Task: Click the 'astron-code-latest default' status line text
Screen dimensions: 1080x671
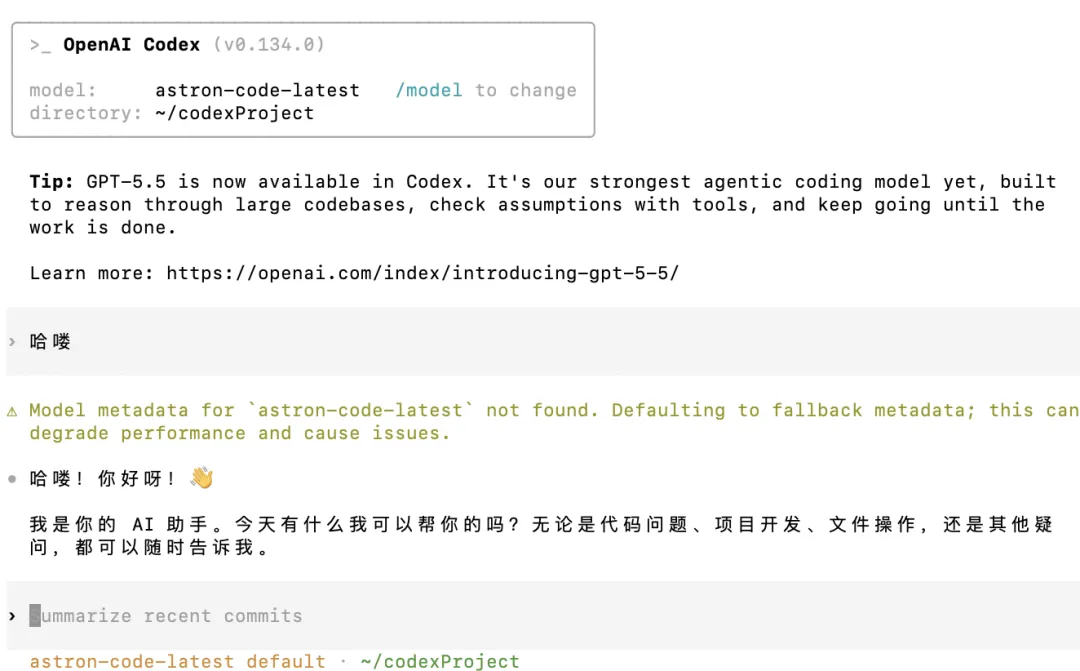Action: tap(177, 661)
